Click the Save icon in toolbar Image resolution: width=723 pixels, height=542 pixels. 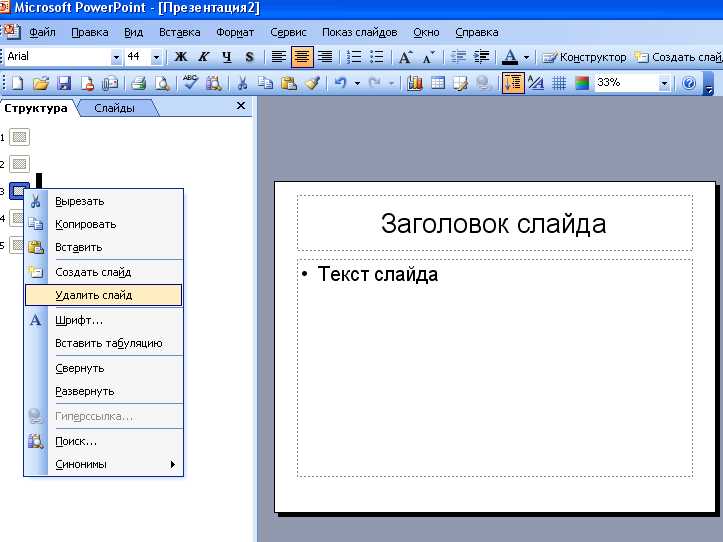[x=64, y=84]
